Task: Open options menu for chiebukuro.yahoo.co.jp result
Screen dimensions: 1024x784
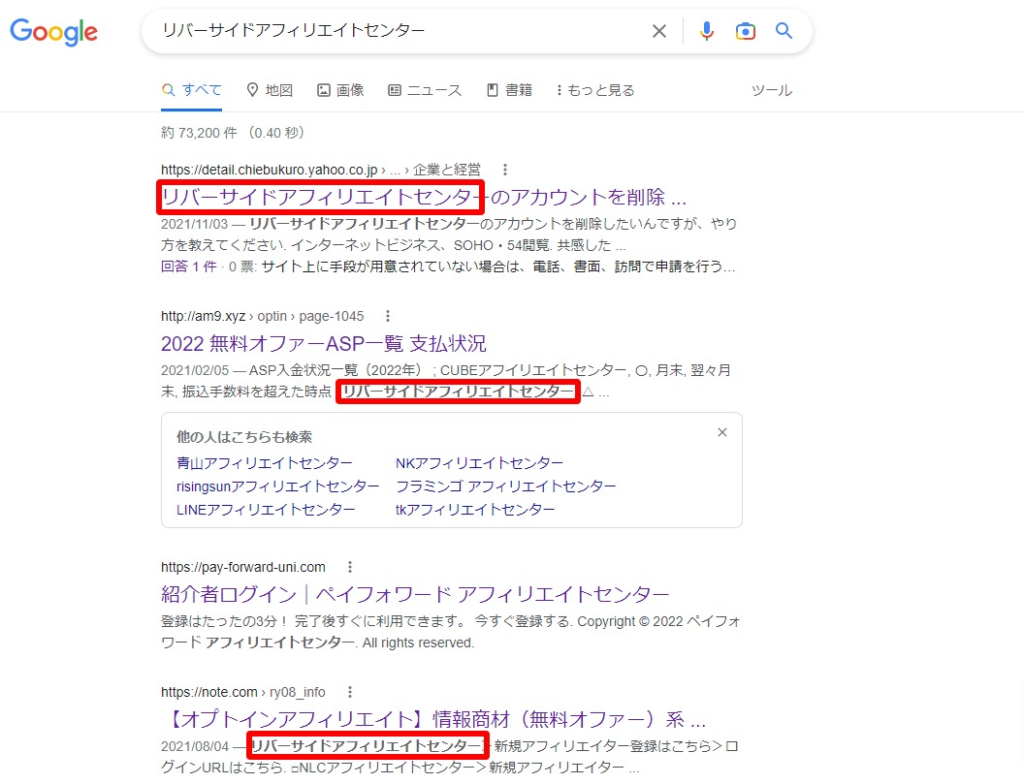Action: pyautogui.click(x=505, y=170)
